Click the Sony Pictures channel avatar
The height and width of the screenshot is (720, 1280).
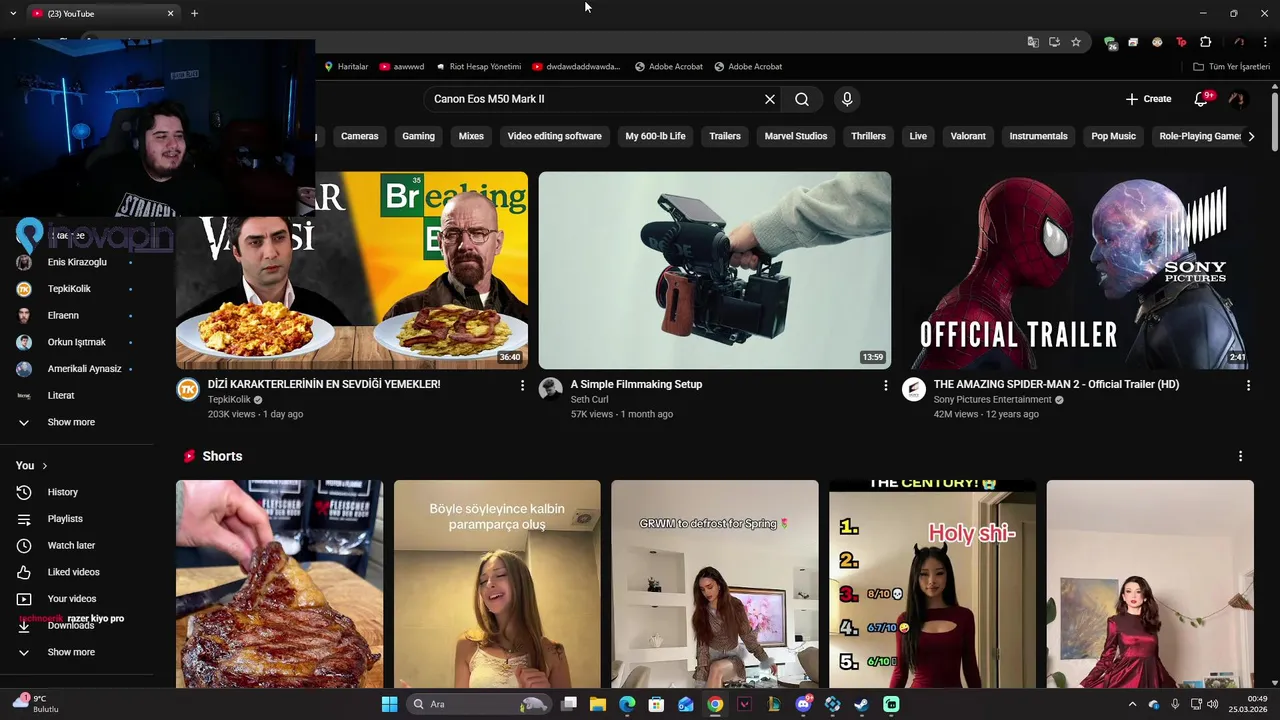click(913, 389)
